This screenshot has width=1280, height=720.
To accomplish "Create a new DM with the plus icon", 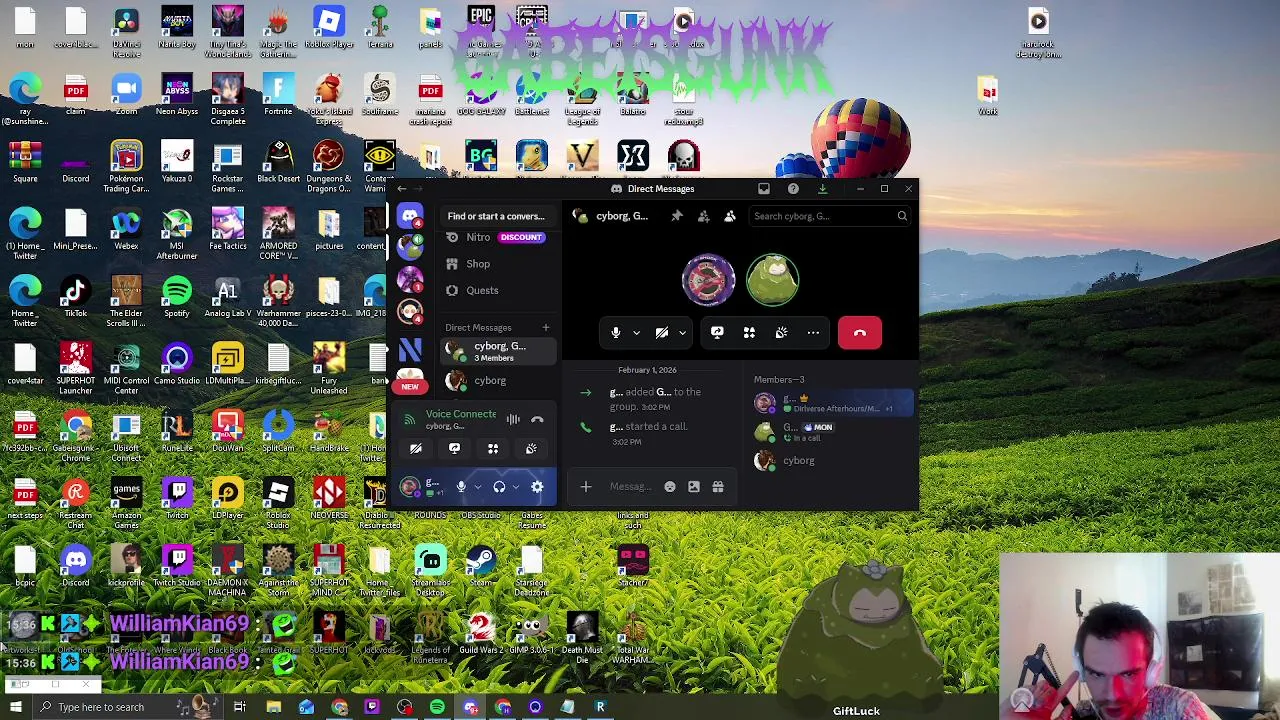I will 546,327.
